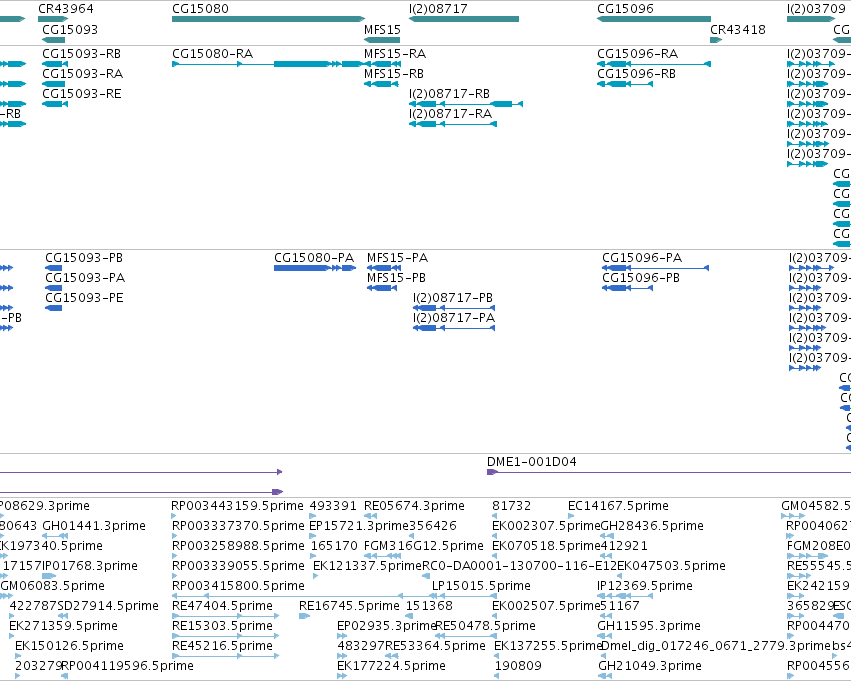Click EST EK177224.5prime
851x681 pixels.
tap(391, 666)
